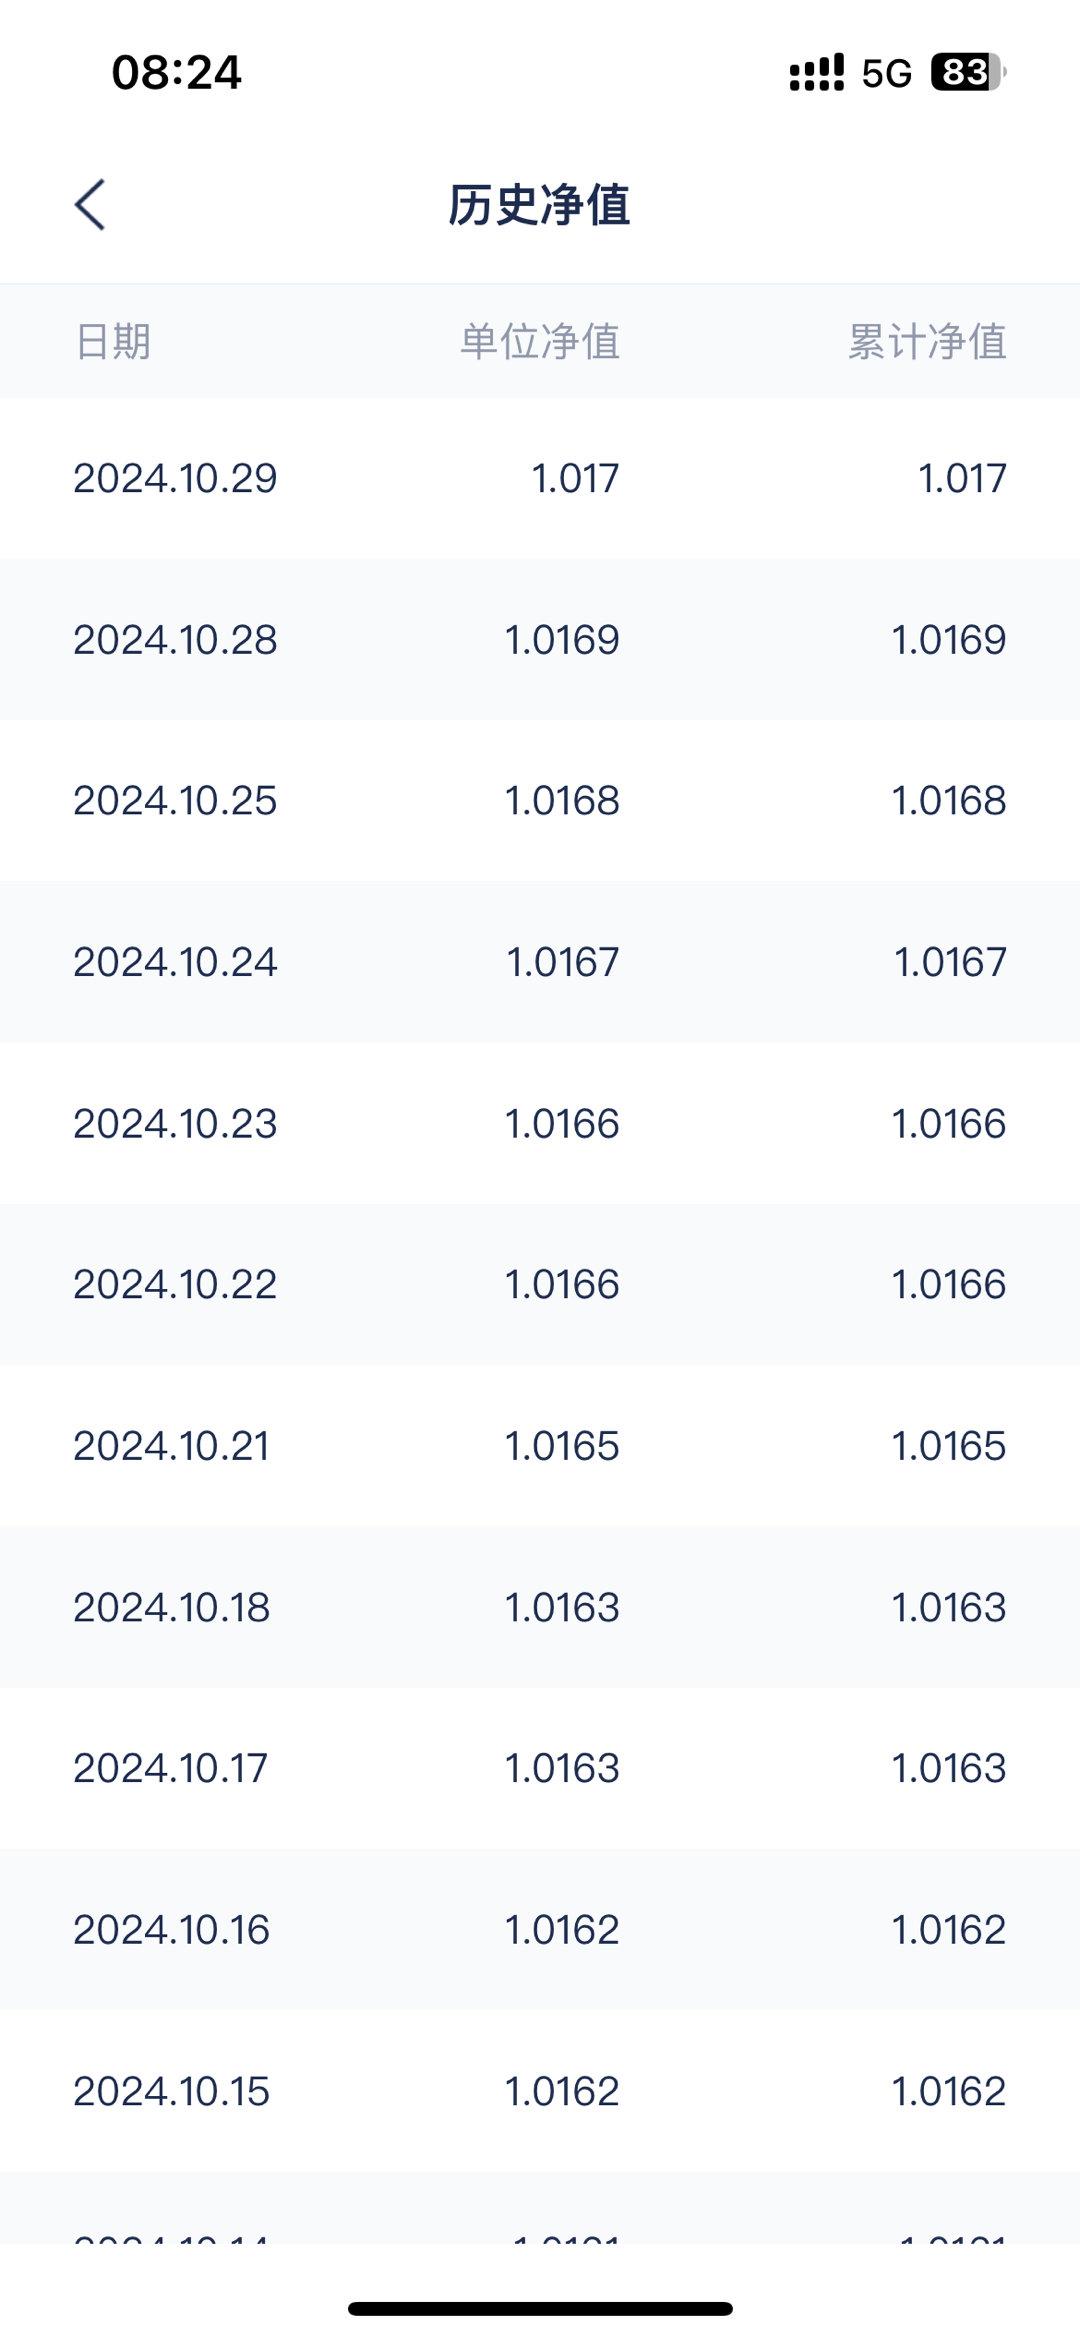Tap the 2024.10.22 date entry
Image resolution: width=1080 pixels, height=2338 pixels.
175,1284
